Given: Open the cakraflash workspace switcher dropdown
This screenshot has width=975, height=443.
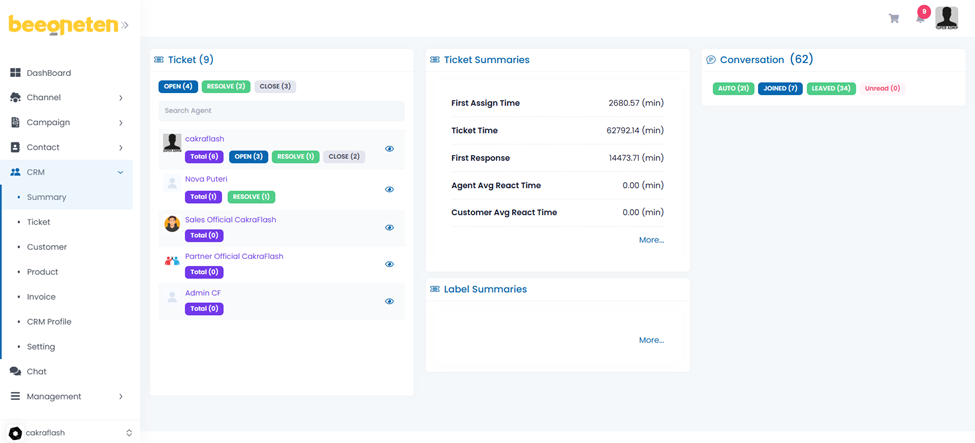Looking at the screenshot, I should click(x=128, y=433).
